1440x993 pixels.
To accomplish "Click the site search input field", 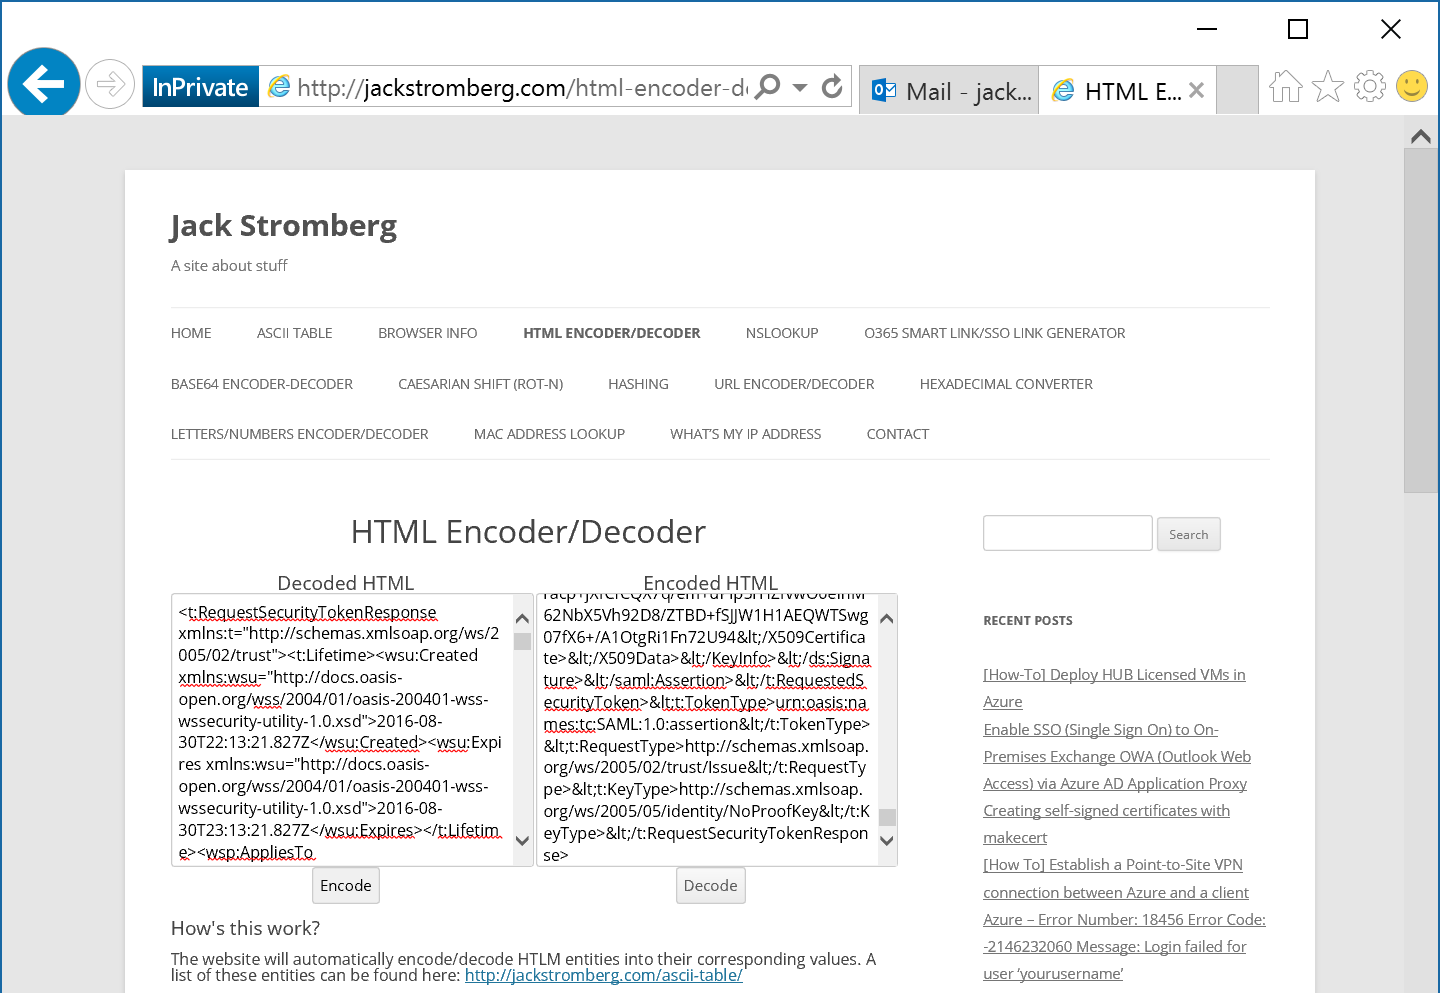I will point(1067,534).
